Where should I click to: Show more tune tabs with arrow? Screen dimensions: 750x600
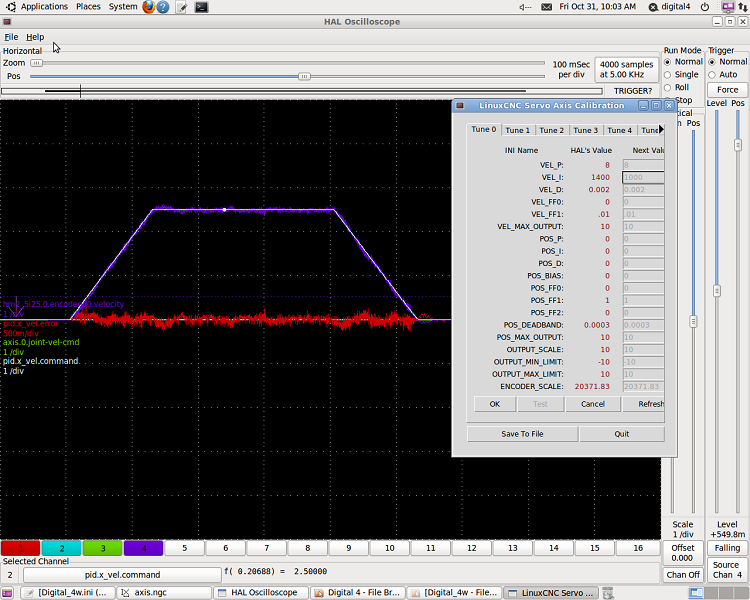(661, 129)
